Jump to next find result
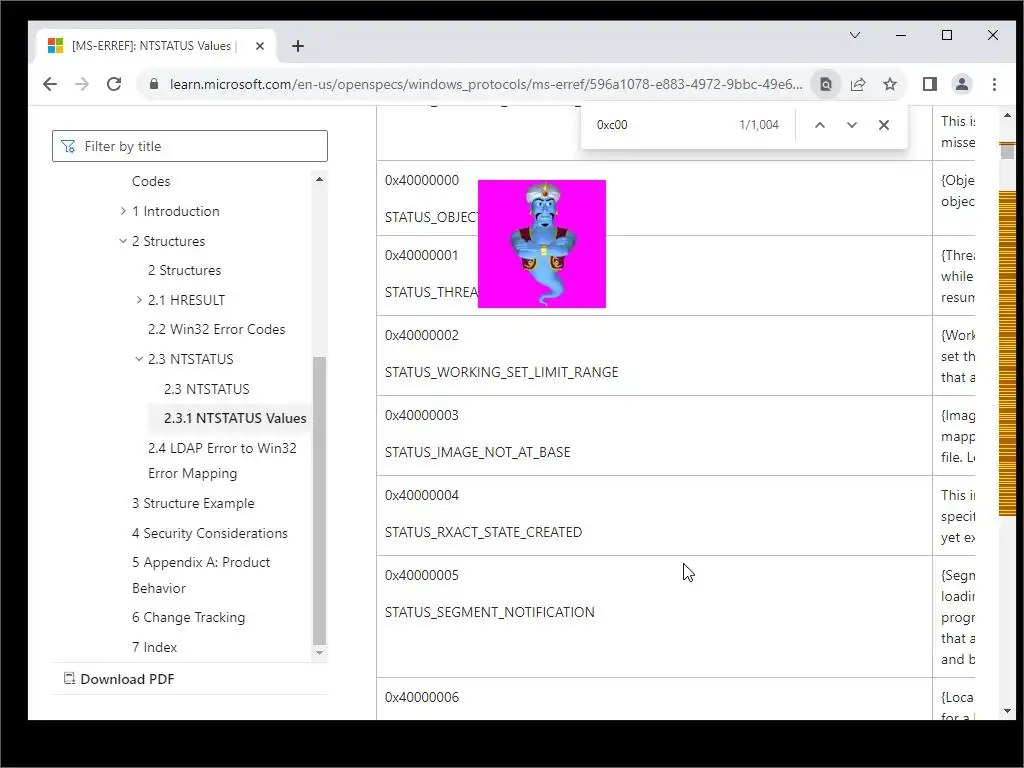The height and width of the screenshot is (768, 1024). (852, 125)
